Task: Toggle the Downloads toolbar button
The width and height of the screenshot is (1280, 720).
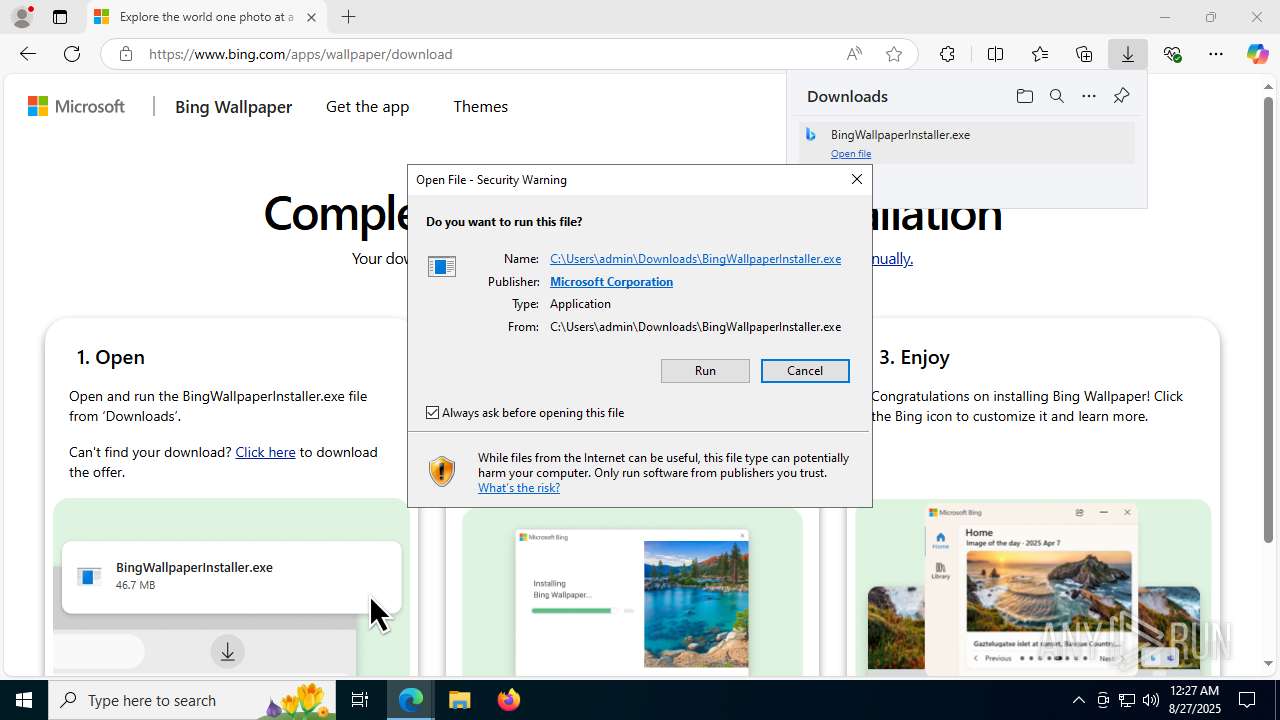Action: pyautogui.click(x=1128, y=54)
